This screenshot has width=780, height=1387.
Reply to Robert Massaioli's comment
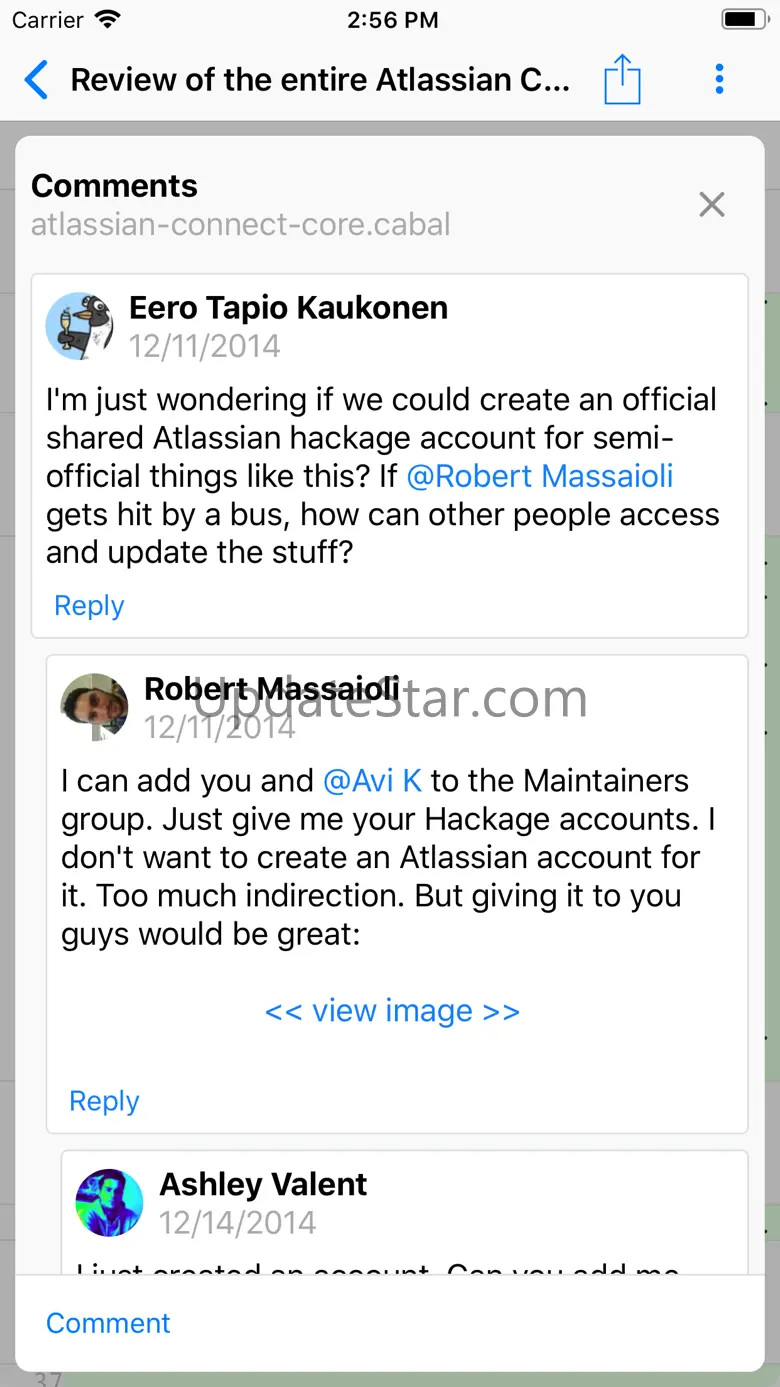(x=104, y=1101)
